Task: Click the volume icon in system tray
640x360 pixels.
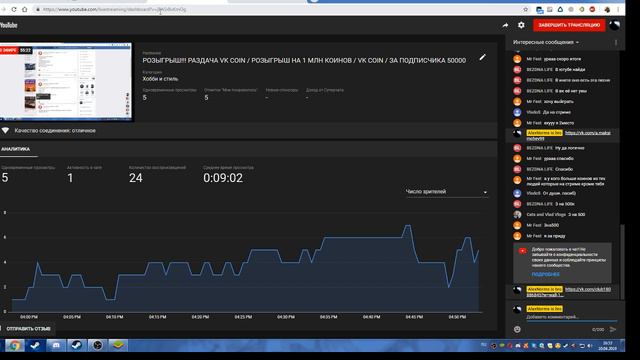Action: (590, 346)
